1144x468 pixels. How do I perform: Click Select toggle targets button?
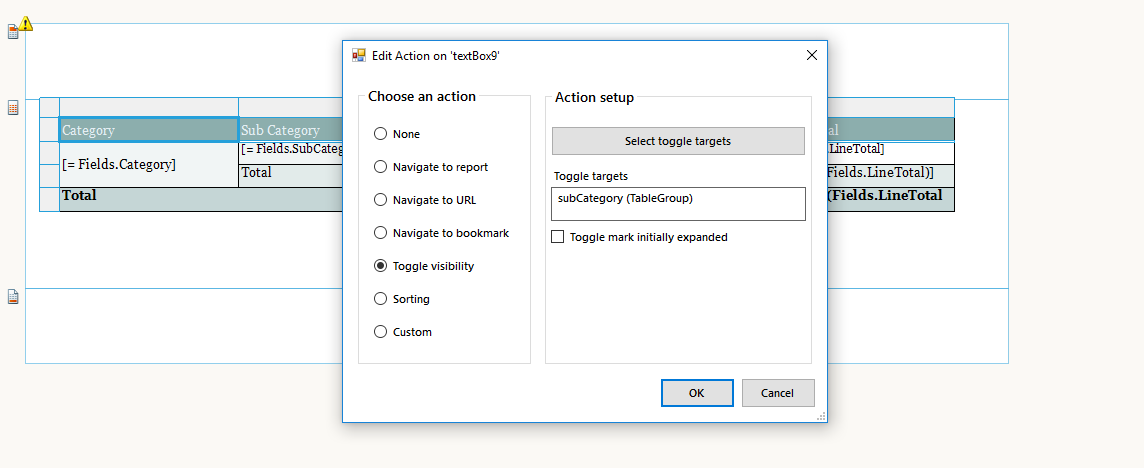678,141
